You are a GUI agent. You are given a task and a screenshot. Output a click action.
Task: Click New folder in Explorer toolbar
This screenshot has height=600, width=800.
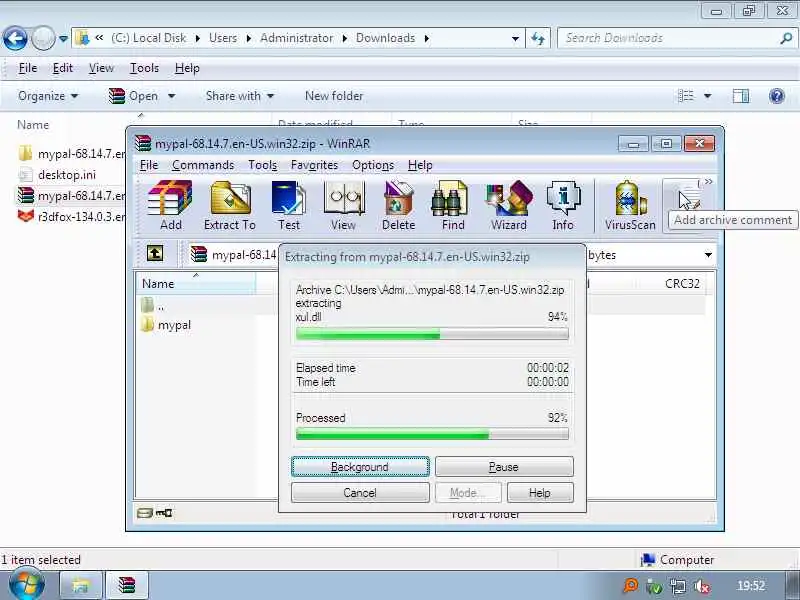[x=334, y=96]
